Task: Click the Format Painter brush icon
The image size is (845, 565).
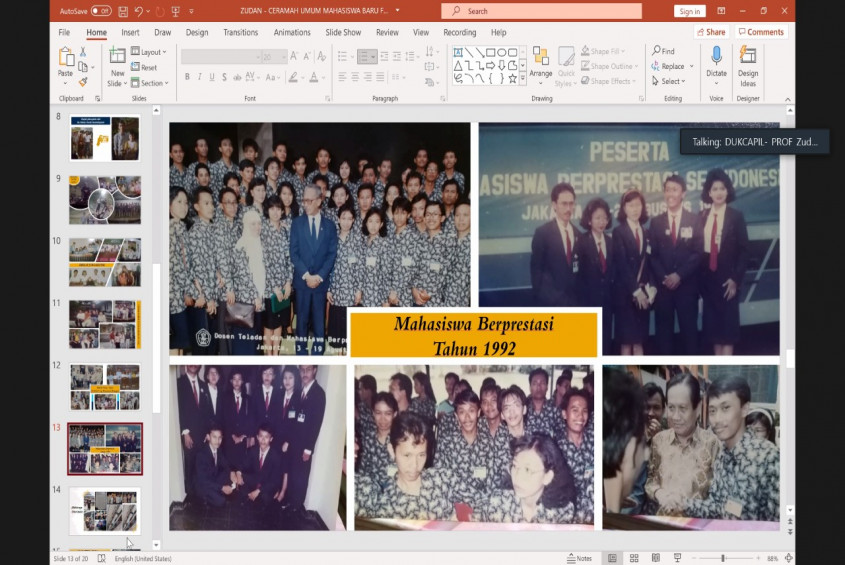Action: pos(83,82)
